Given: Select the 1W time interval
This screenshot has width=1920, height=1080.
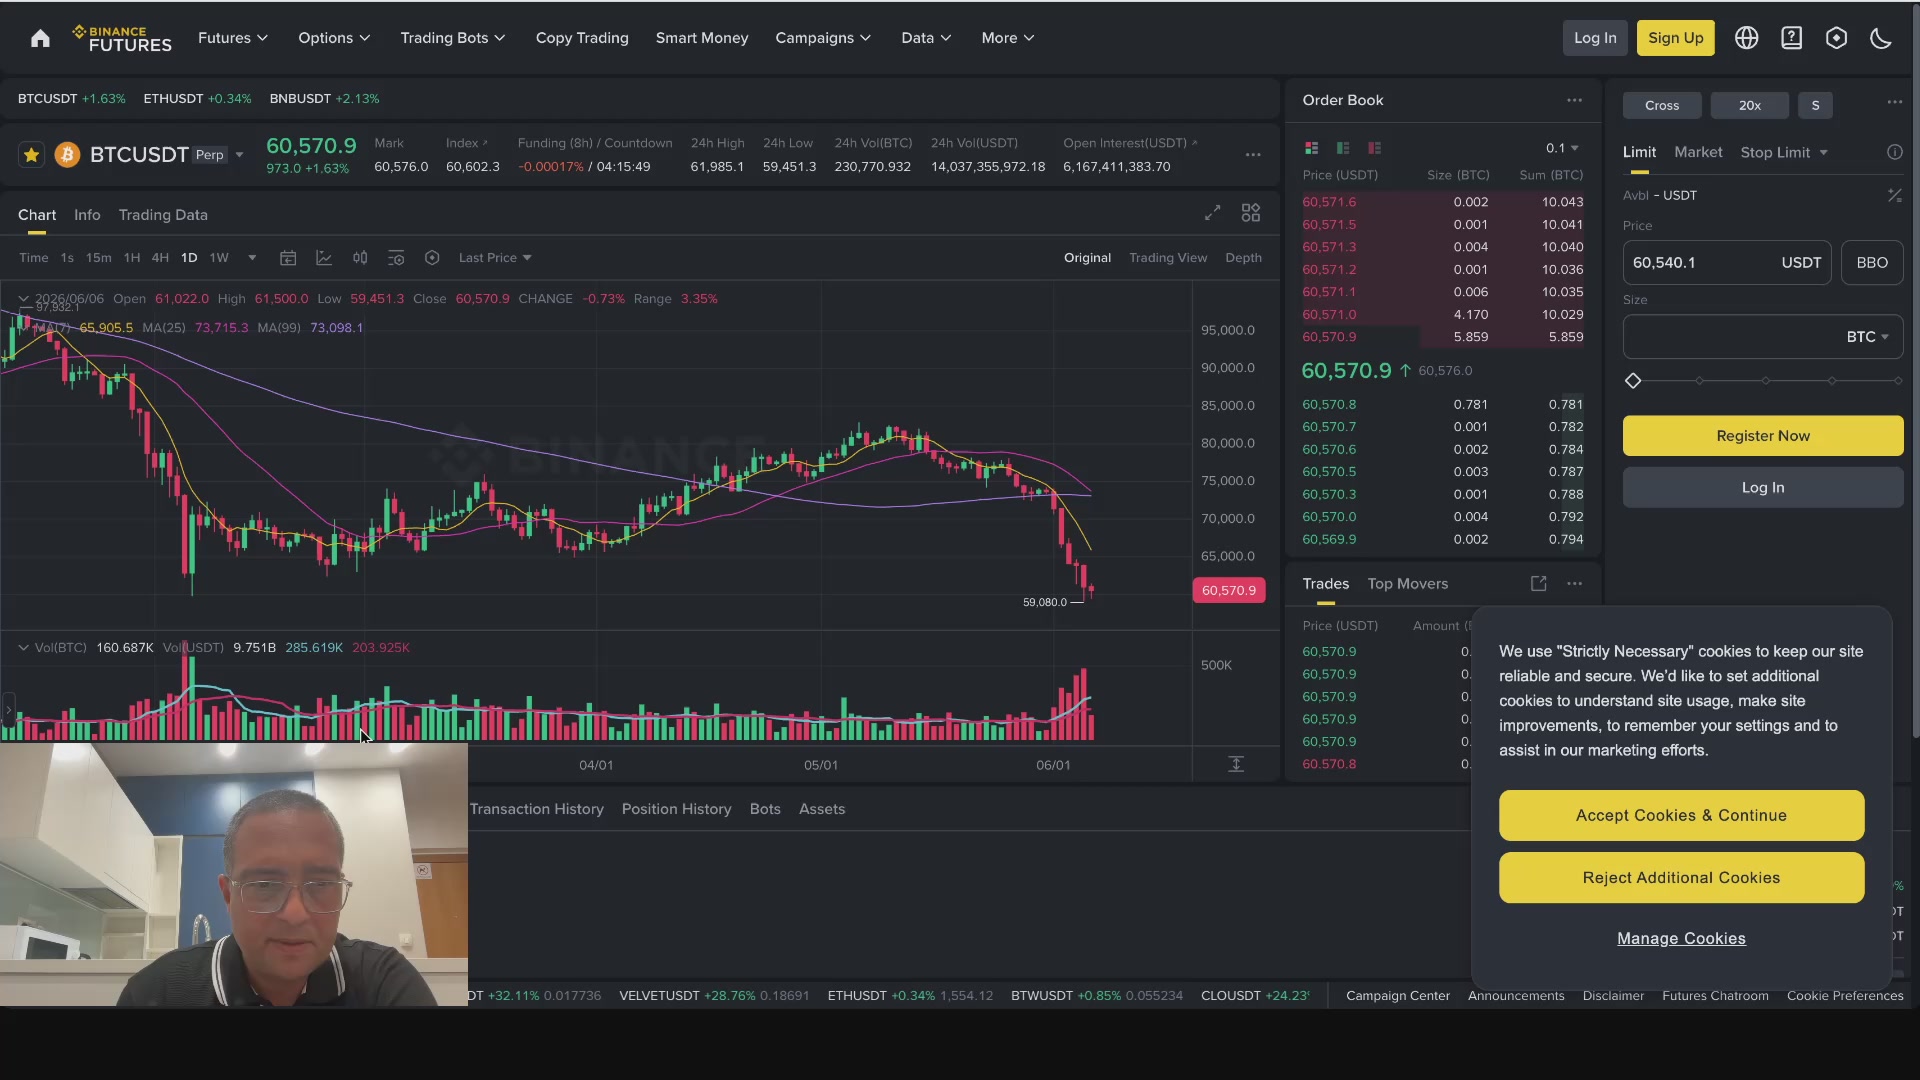Looking at the screenshot, I should tap(219, 258).
